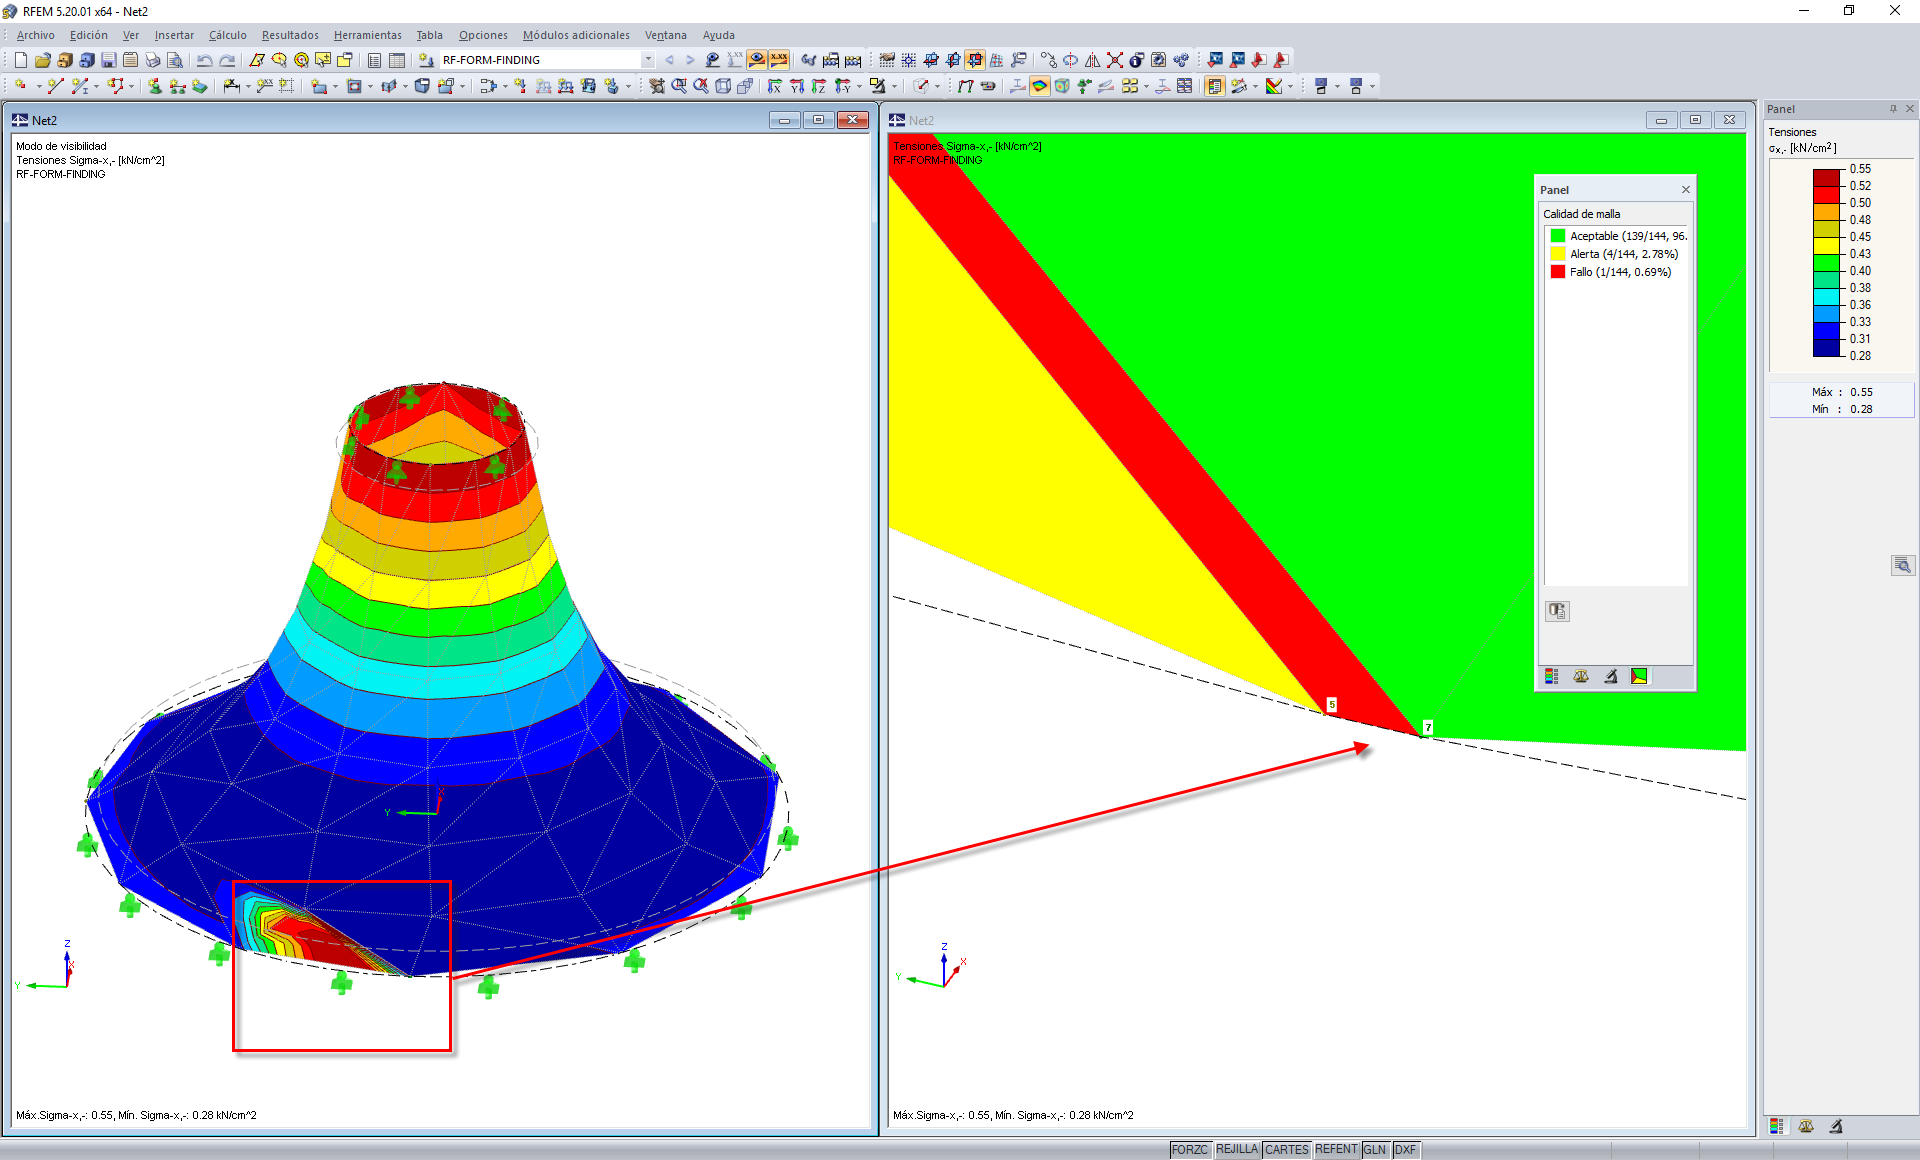The image size is (1920, 1160).
Task: Toggle the isosurface results display button
Action: pos(1040,86)
